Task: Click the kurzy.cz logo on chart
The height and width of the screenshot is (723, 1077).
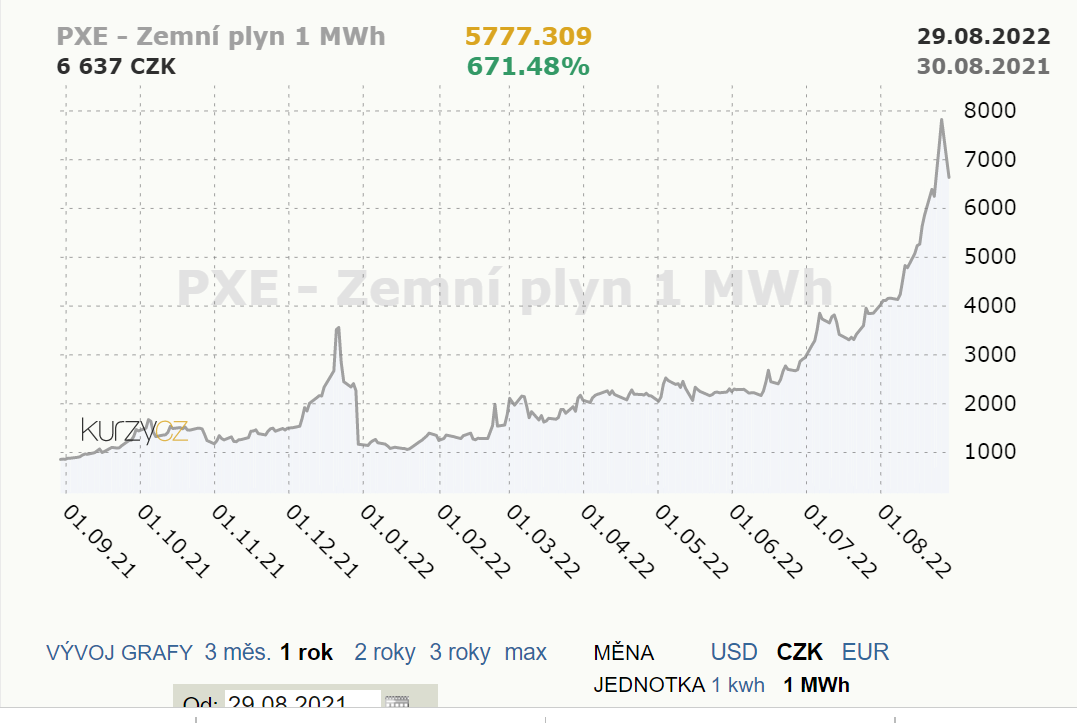Action: coord(134,431)
